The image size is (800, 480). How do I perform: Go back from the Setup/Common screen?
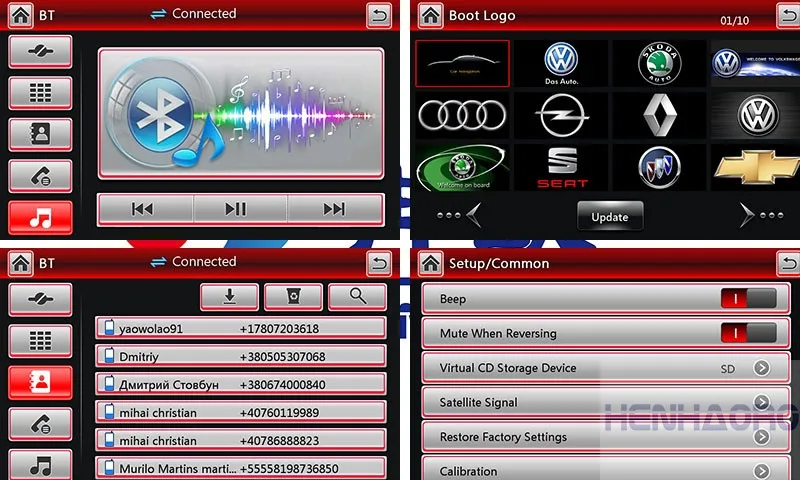[788, 264]
